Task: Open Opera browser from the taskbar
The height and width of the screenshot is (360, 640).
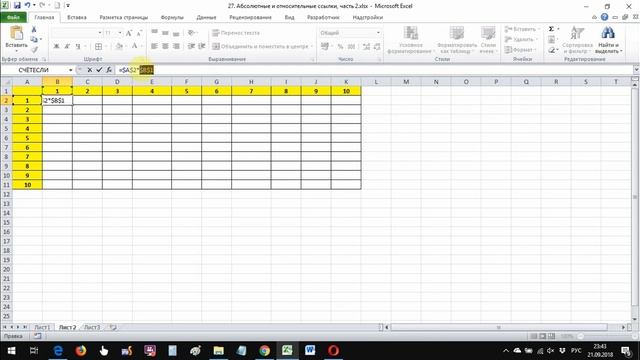Action: pyautogui.click(x=333, y=351)
